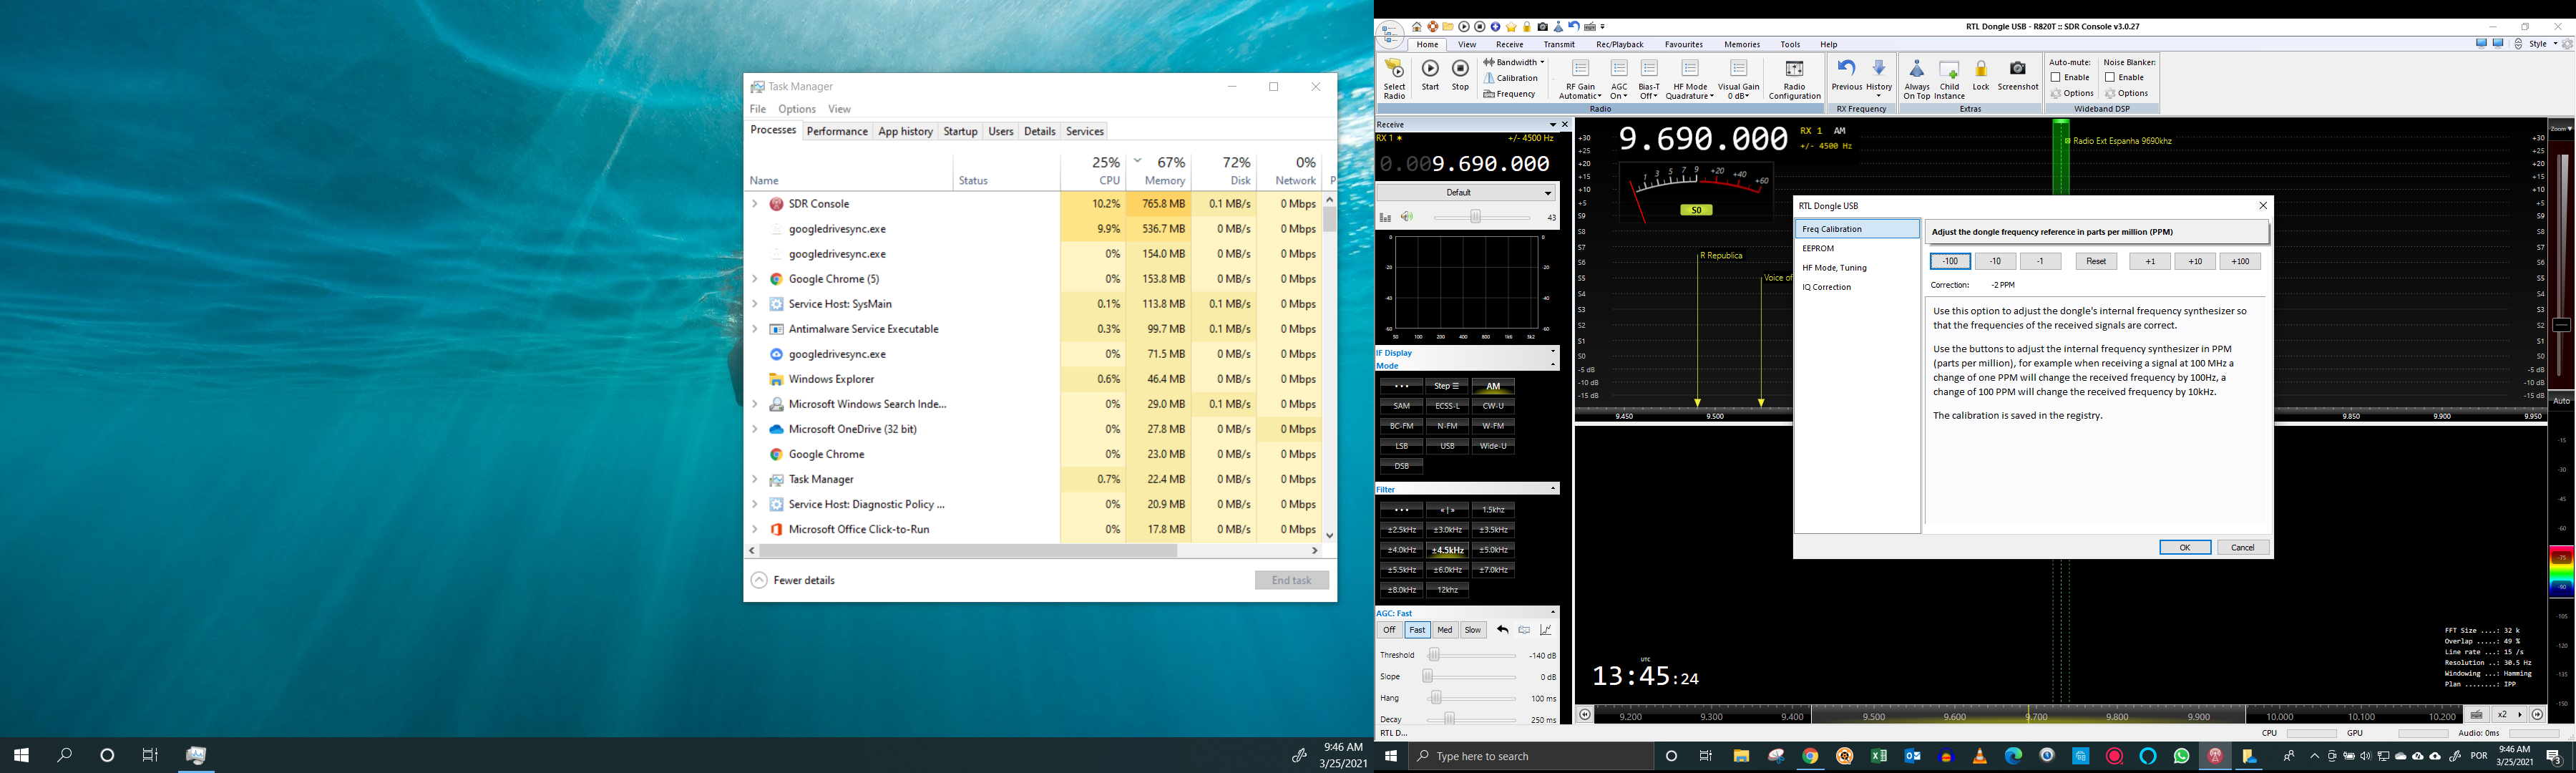Screen dimensions: 2576x773
Task: Click the -100 PPM button
Action: tap(1949, 261)
